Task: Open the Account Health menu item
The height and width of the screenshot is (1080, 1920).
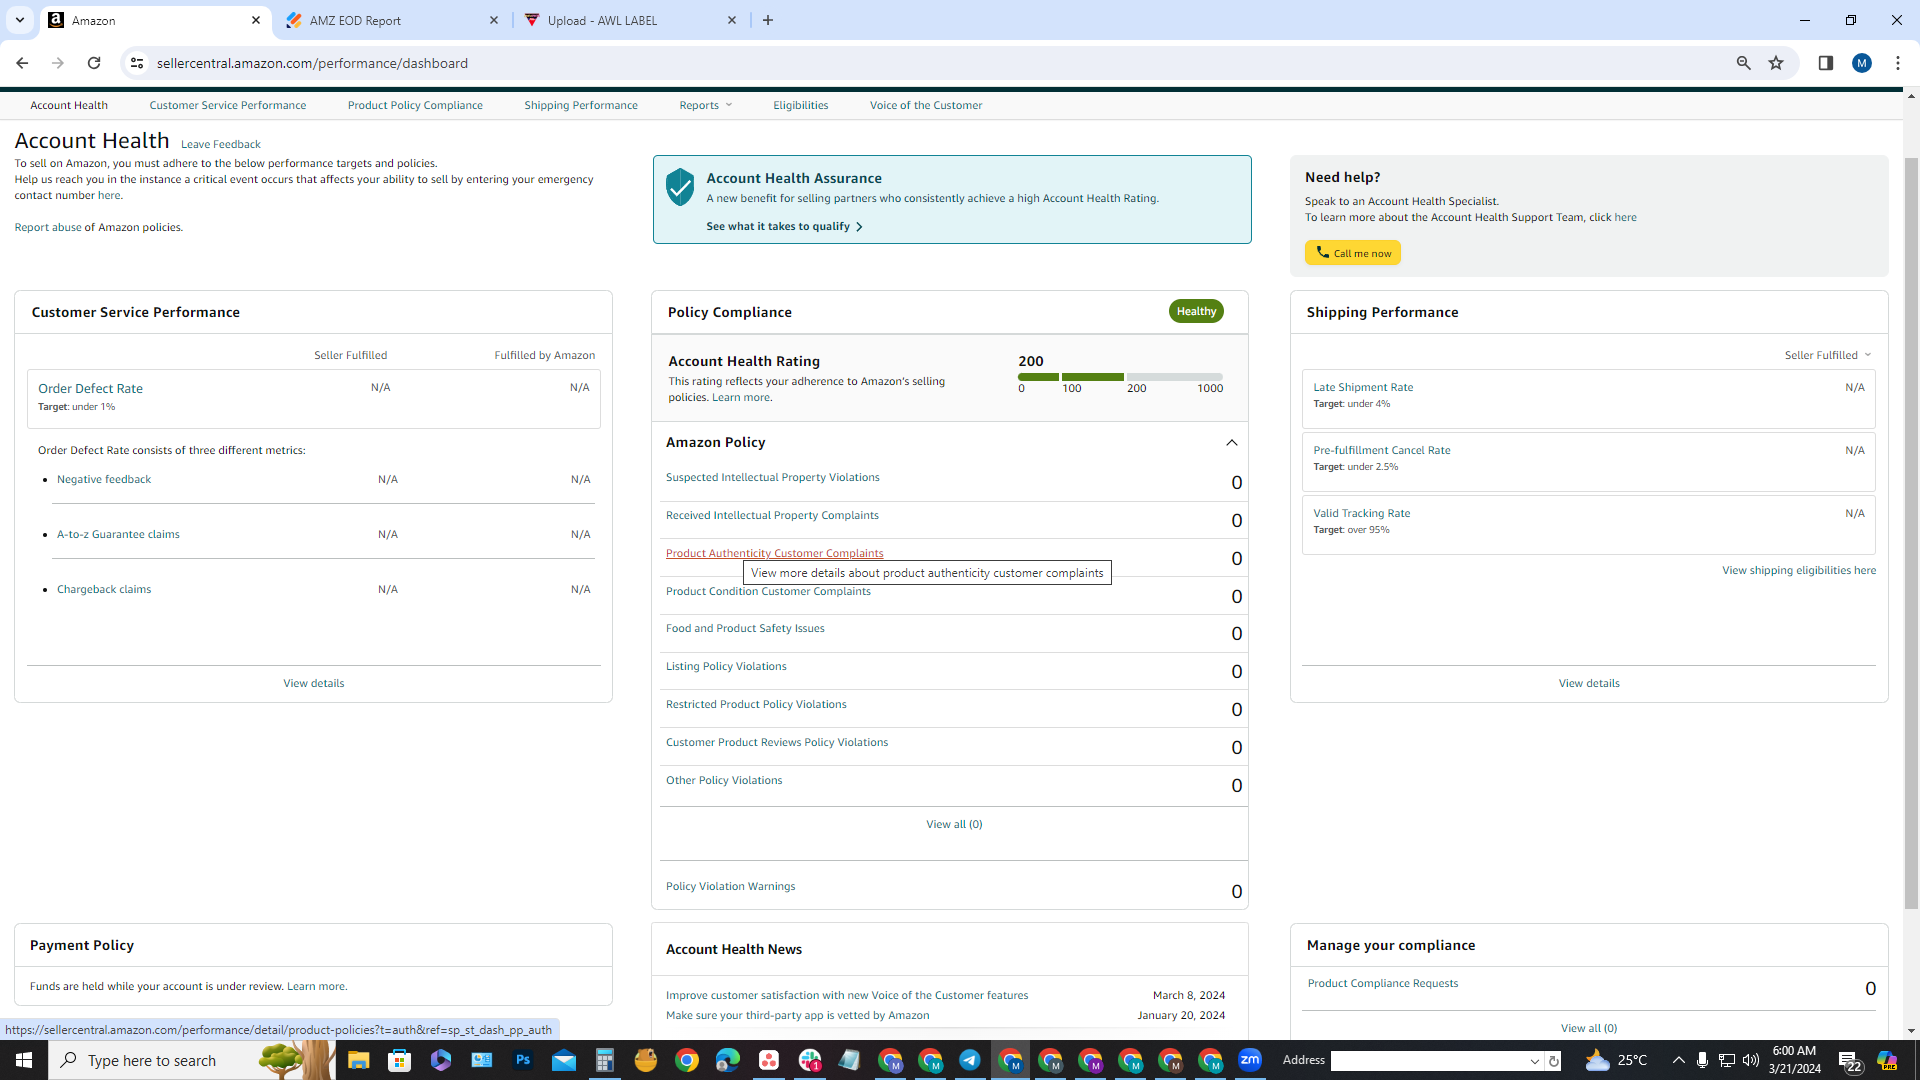Action: click(69, 105)
